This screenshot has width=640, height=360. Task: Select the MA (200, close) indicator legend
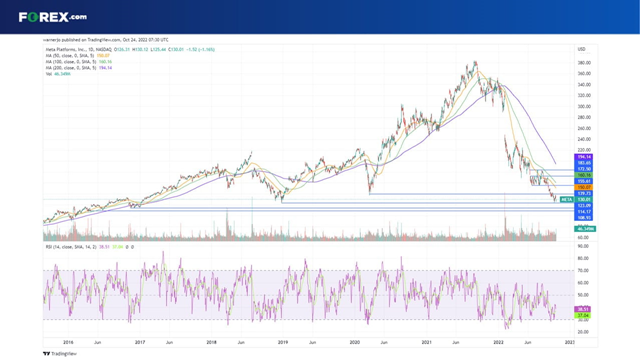(x=78, y=68)
